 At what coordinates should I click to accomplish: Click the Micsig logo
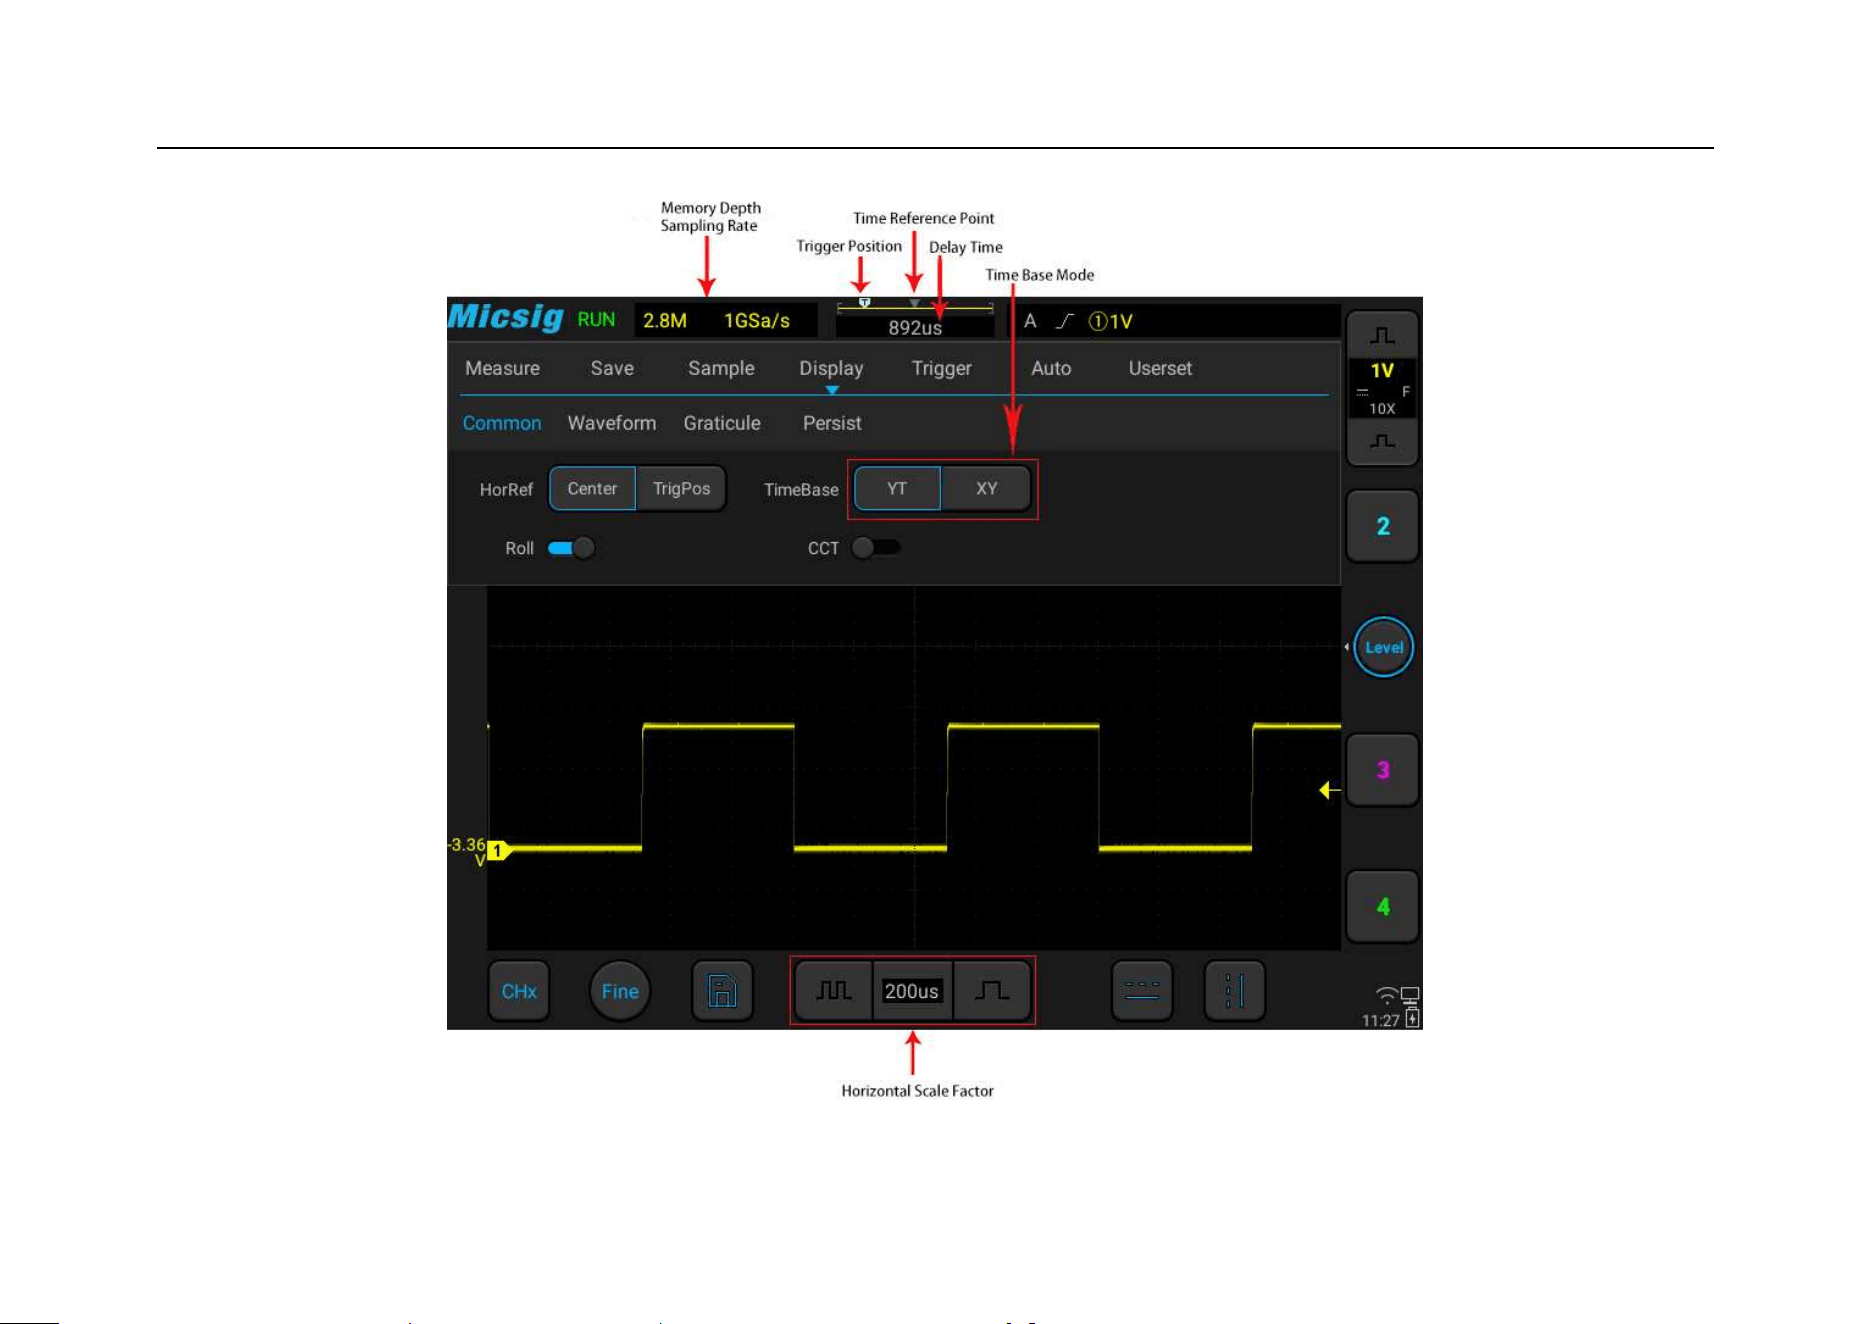506,317
